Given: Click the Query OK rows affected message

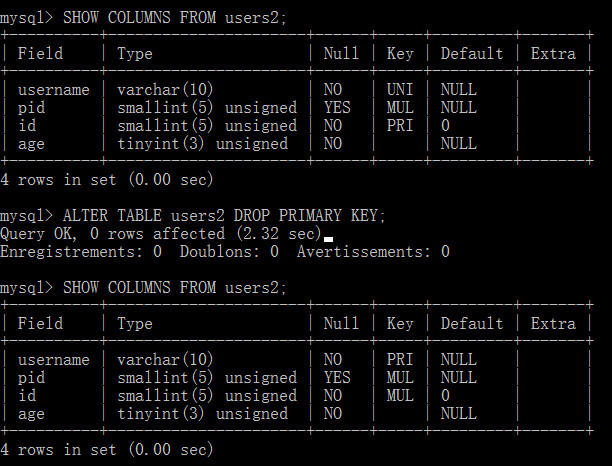Looking at the screenshot, I should pos(160,234).
